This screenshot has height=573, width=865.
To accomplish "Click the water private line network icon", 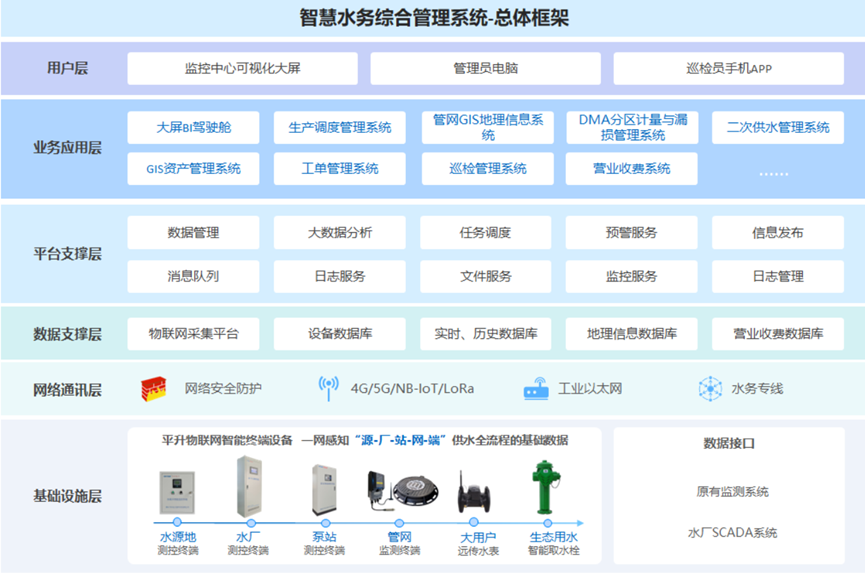I will point(710,388).
